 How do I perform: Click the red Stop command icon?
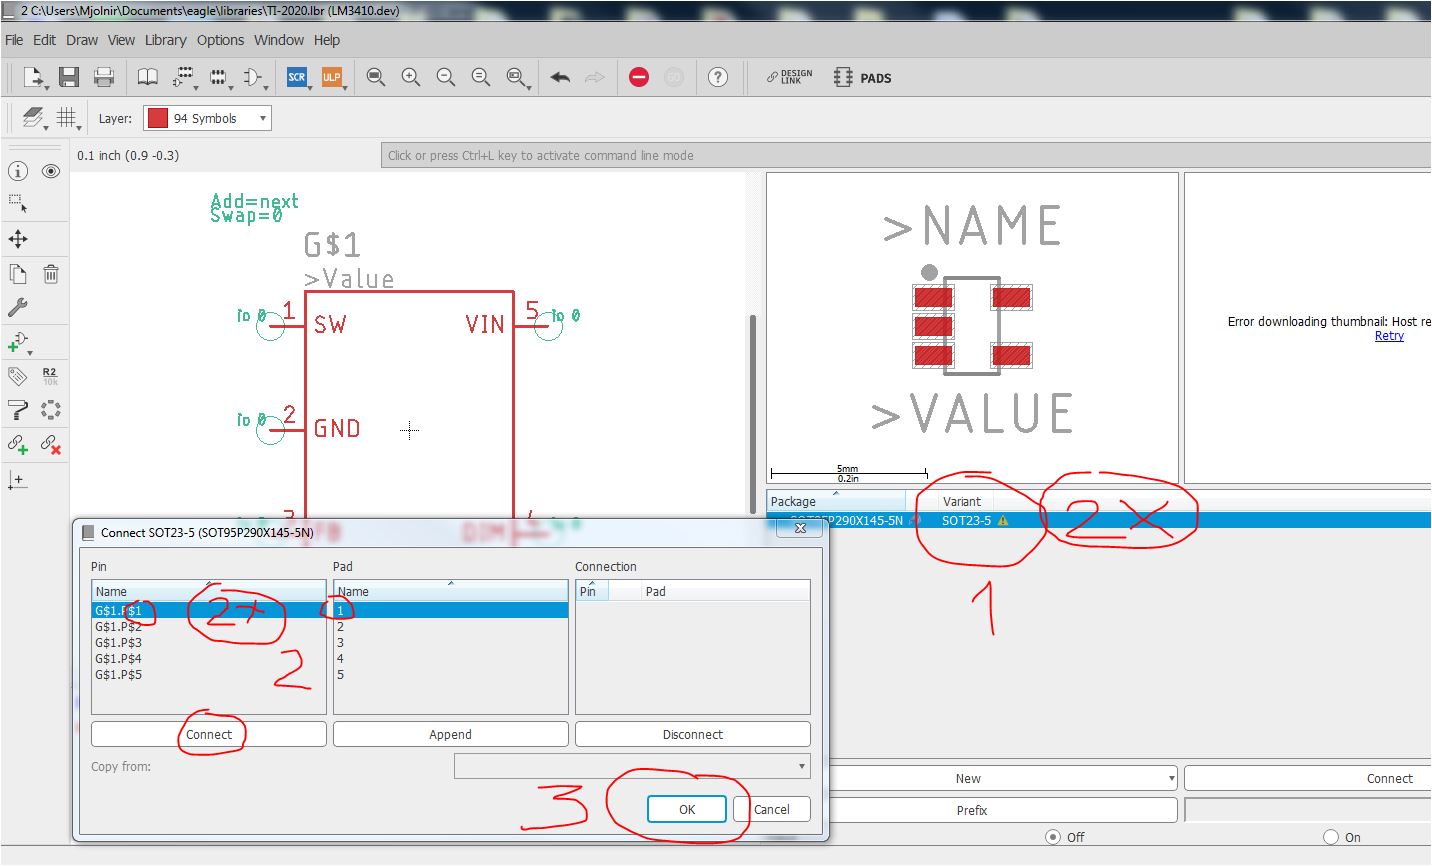[639, 77]
